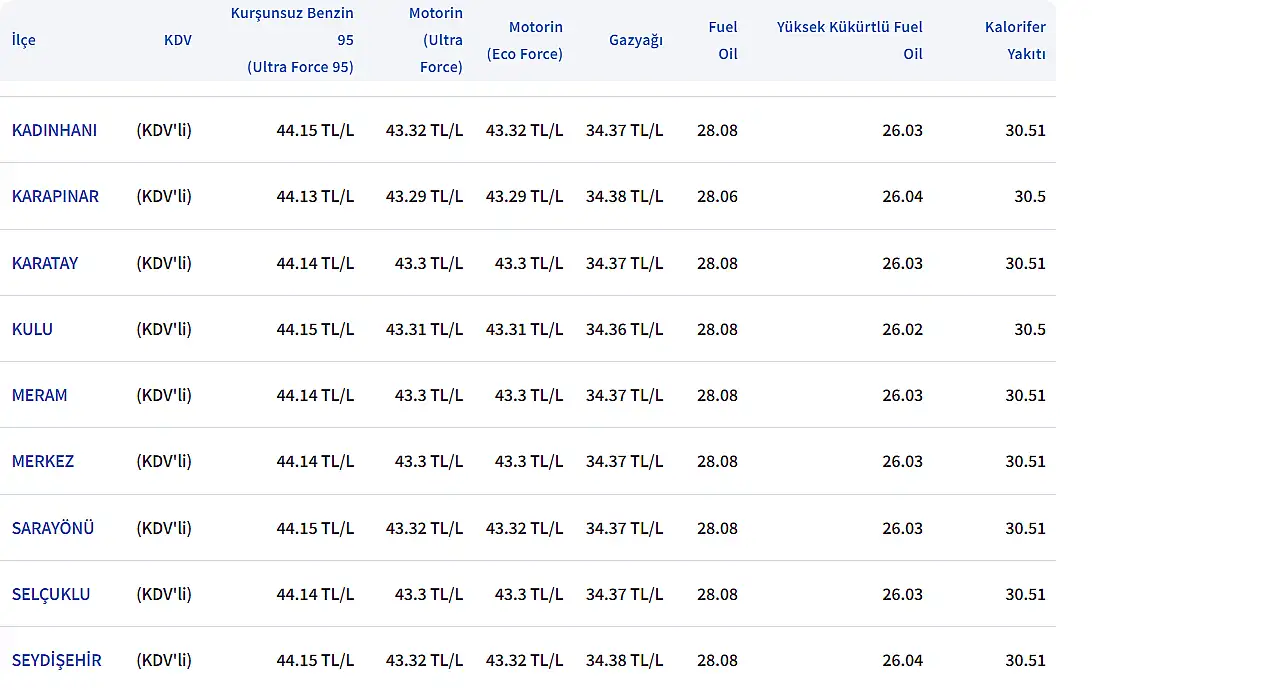This screenshot has height=690, width=1280.
Task: Click the MERKEZ district link
Action: pos(43,461)
